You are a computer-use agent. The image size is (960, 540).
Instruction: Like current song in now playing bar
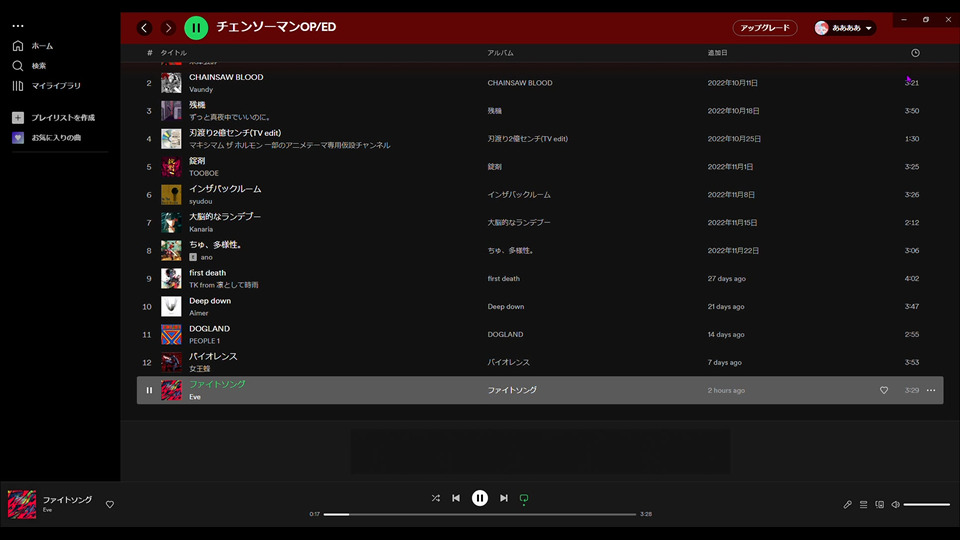(x=110, y=504)
